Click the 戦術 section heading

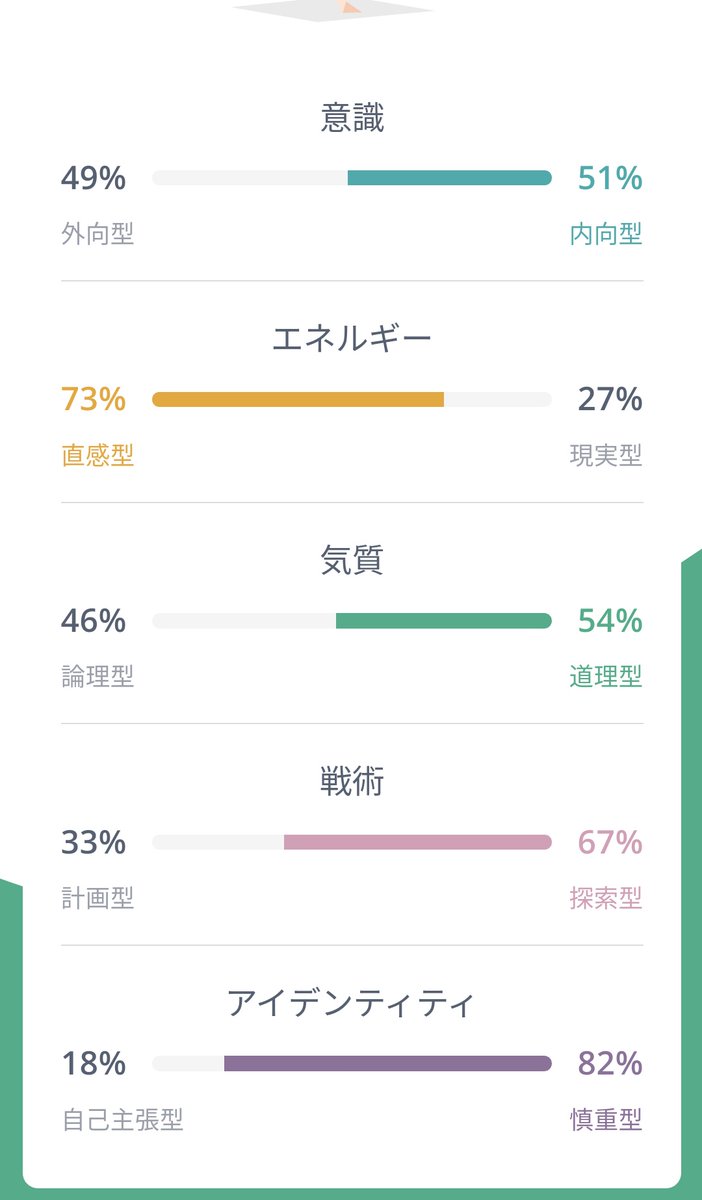point(352,782)
